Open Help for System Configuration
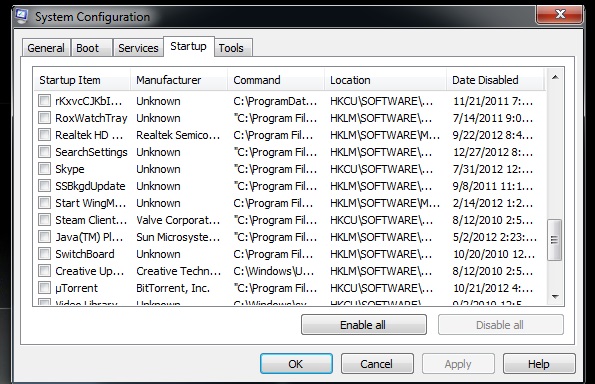 tap(539, 364)
